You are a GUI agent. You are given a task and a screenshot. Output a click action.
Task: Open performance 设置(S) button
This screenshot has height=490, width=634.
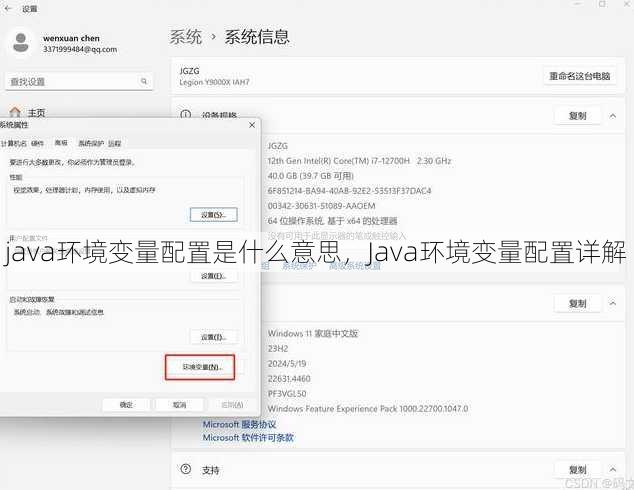213,215
